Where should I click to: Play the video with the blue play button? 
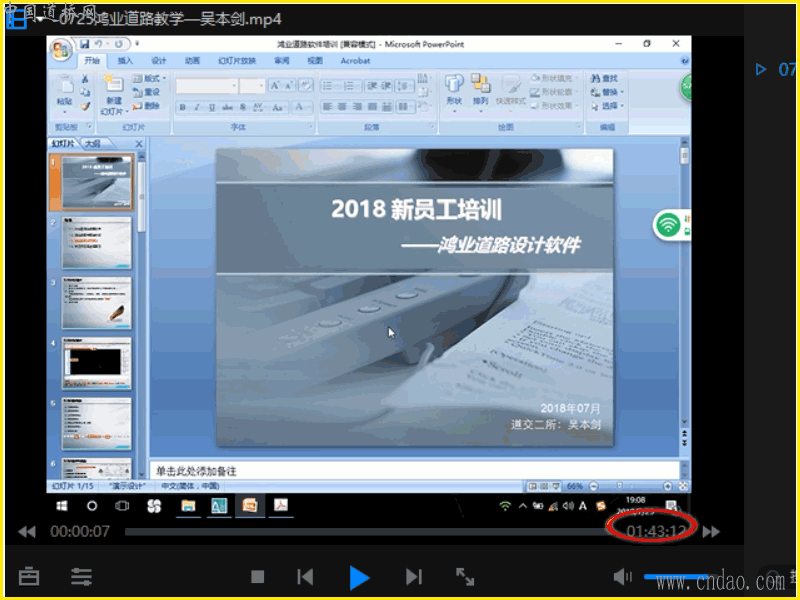(360, 578)
